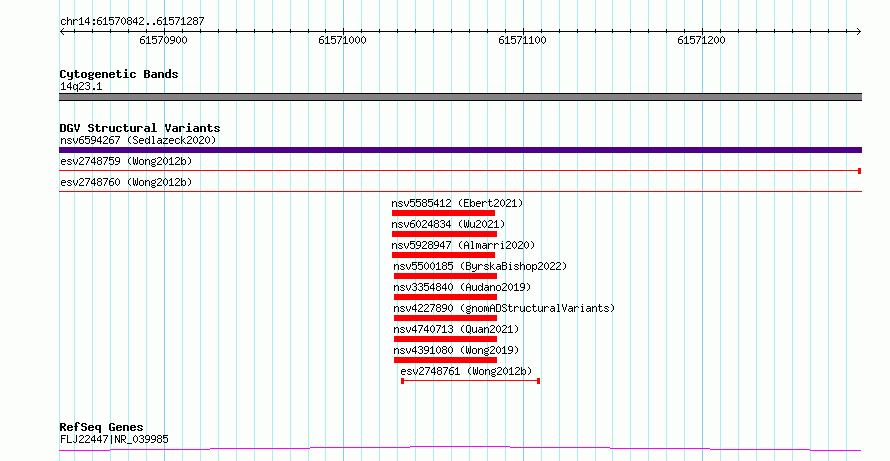This screenshot has height=461, width=890.
Task: Open variant nsv6594267 (Sedlazeck2020) label
Action: 138,140
